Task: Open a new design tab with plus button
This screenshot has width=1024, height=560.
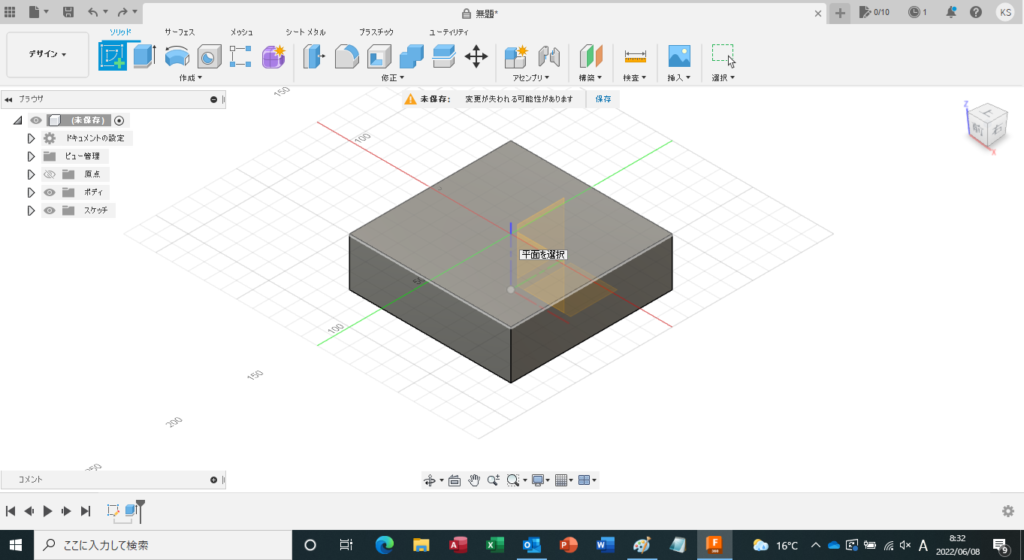Action: pyautogui.click(x=840, y=12)
